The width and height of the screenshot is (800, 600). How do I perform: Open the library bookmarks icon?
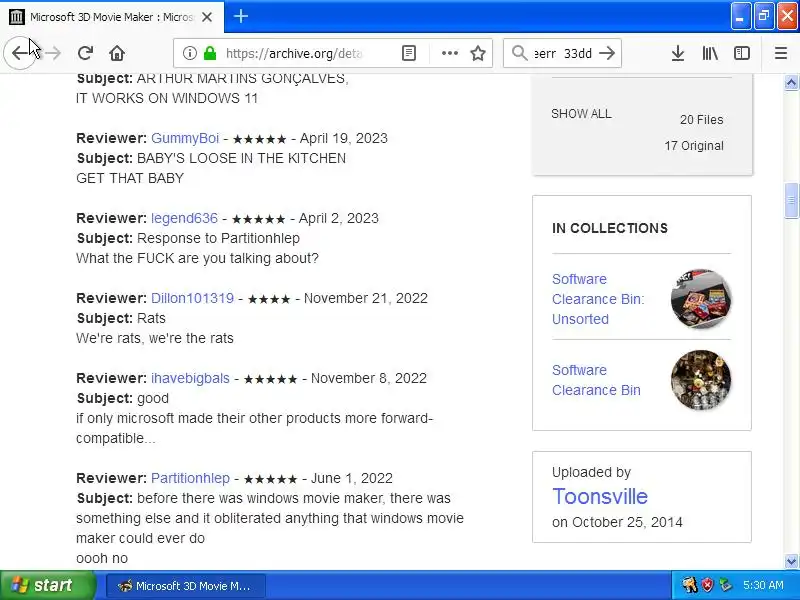tap(710, 53)
